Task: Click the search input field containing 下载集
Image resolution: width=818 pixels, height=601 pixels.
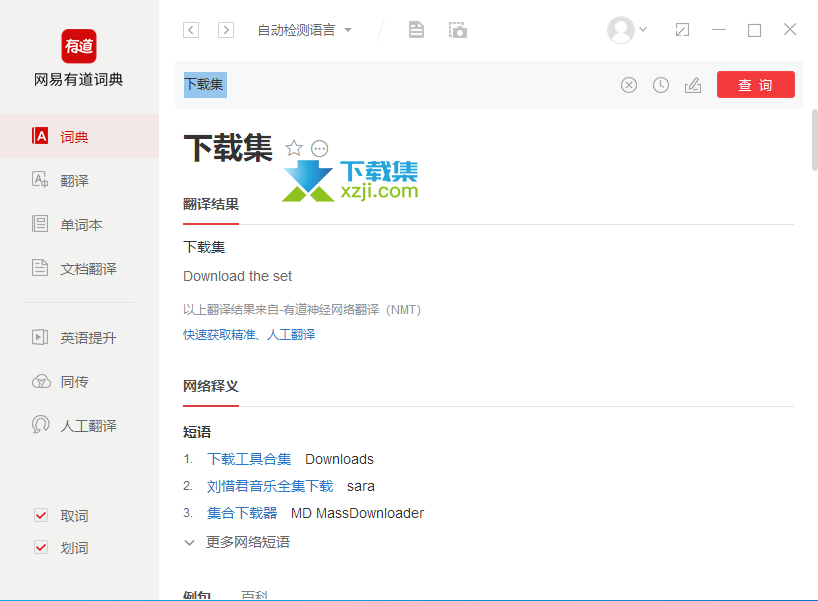Action: click(x=396, y=85)
